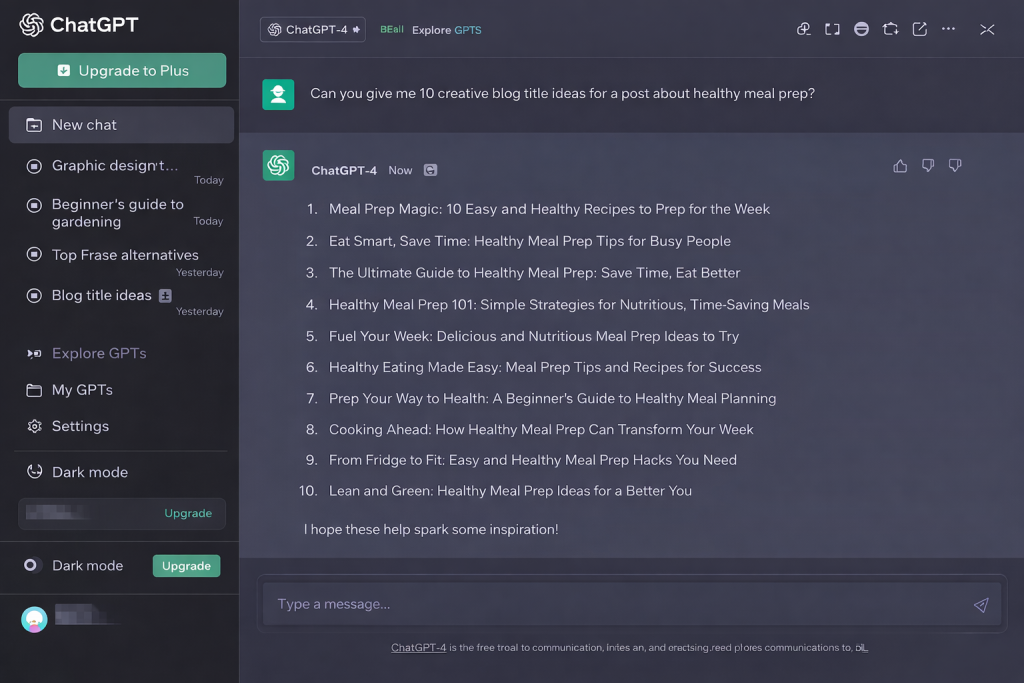This screenshot has width=1024, height=683.
Task: Click title 5 Fuel Your Week
Action: click(x=534, y=336)
